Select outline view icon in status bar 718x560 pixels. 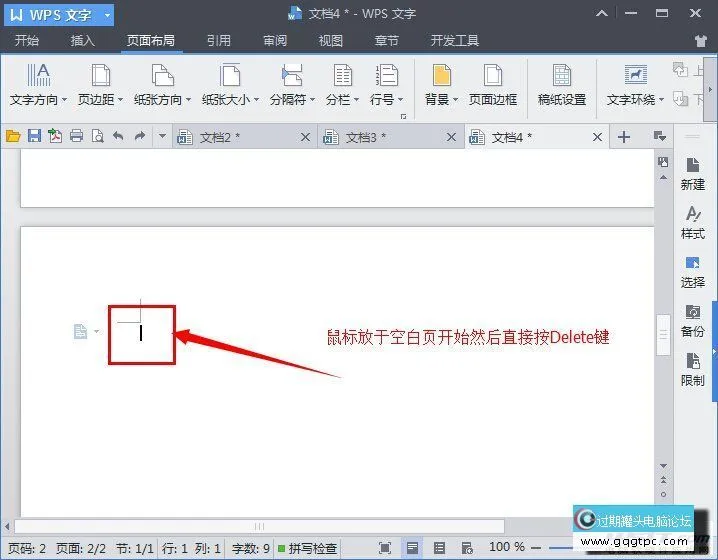click(x=439, y=548)
